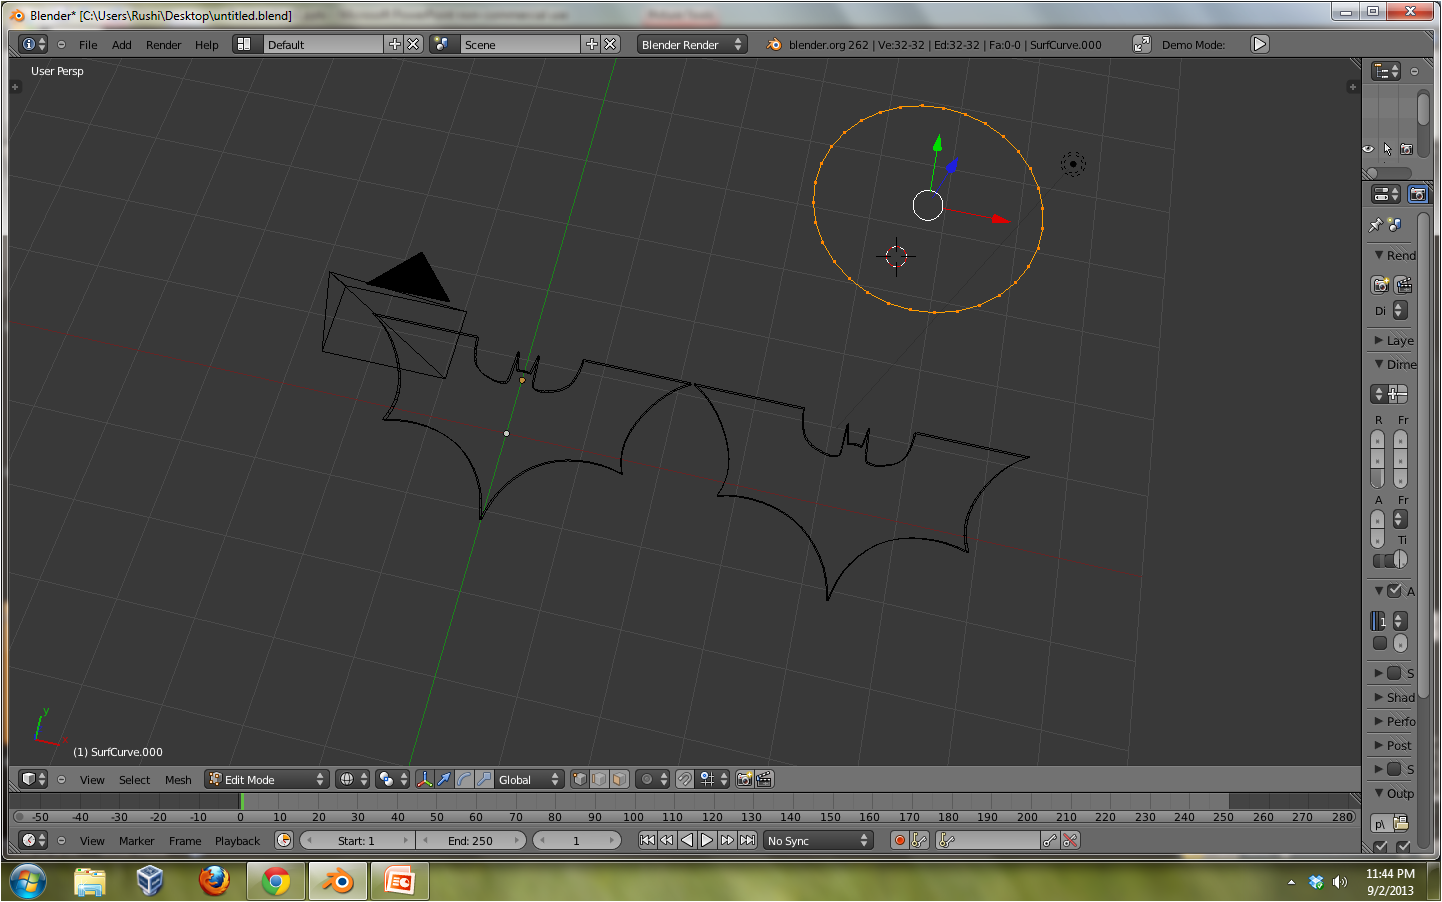Select the Render properties tab camera icon

(1418, 194)
